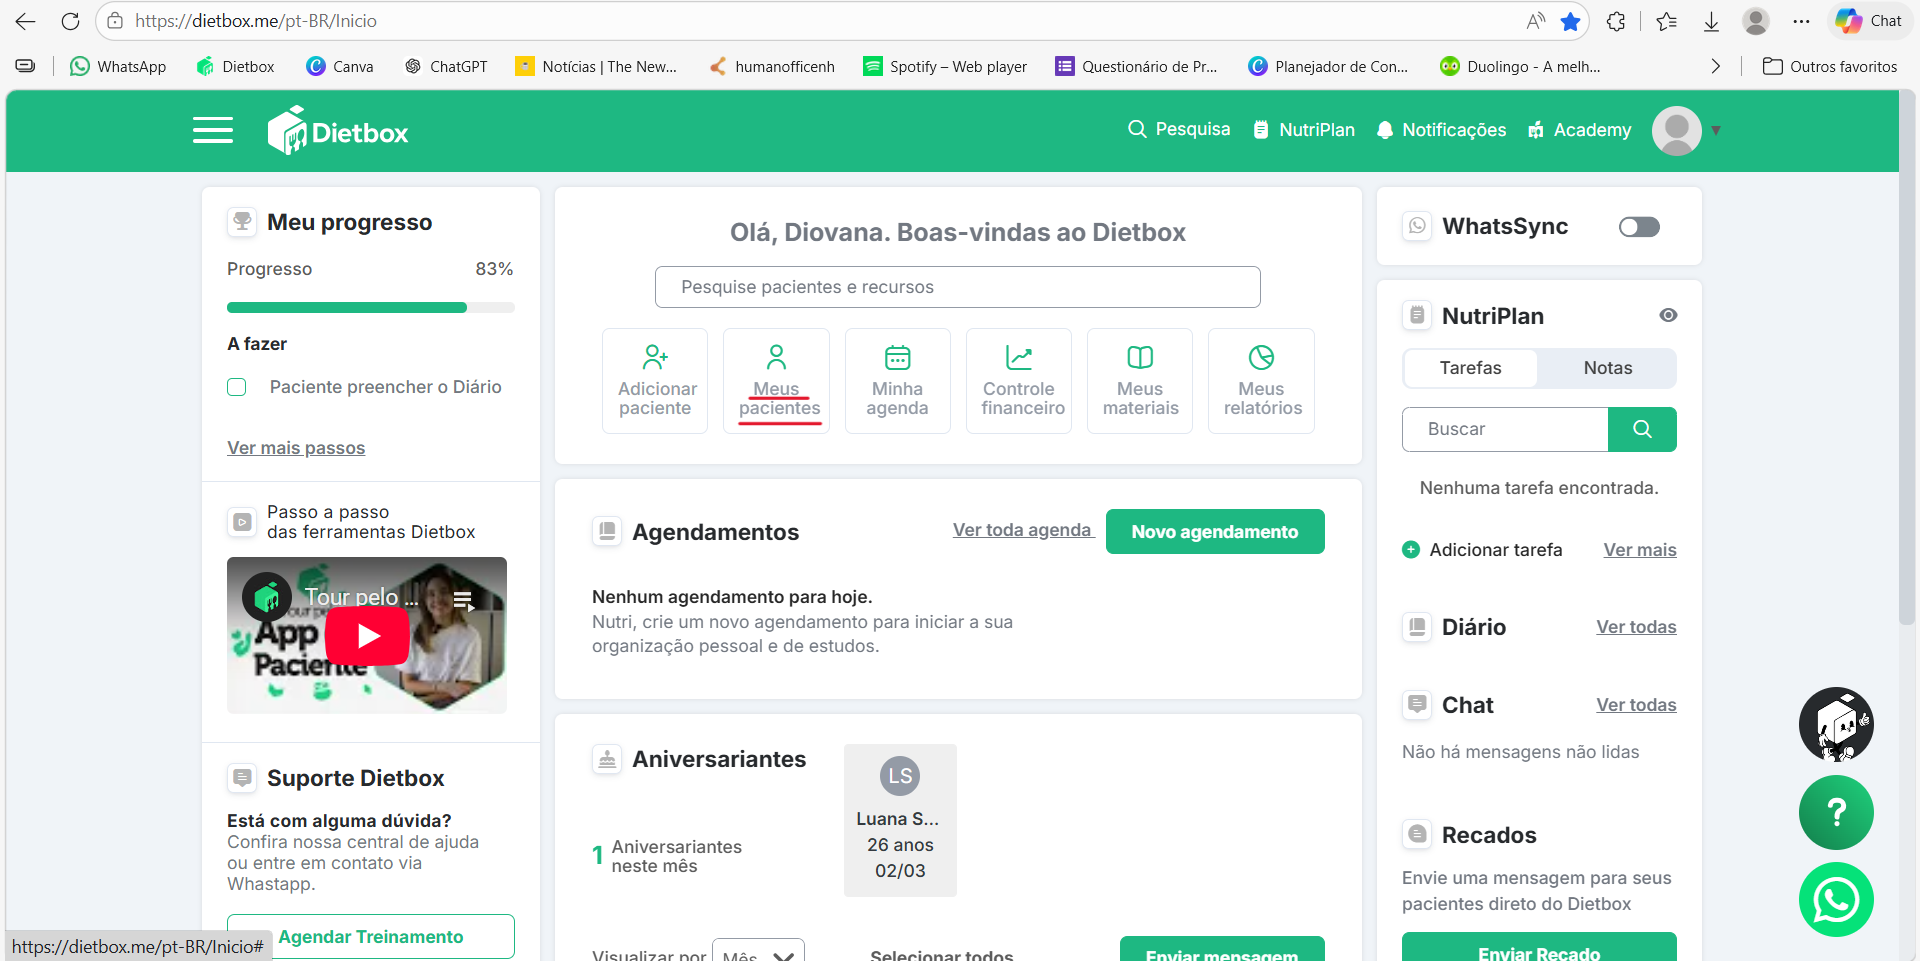Screen dimensions: 1920x961
Task: Click the green search button in NutriPlan
Action: pyautogui.click(x=1642, y=429)
